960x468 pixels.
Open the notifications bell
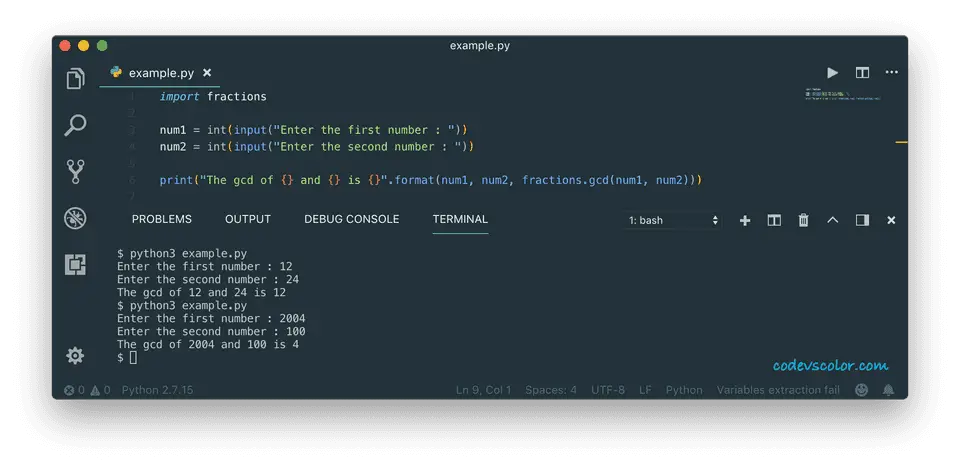click(x=888, y=390)
